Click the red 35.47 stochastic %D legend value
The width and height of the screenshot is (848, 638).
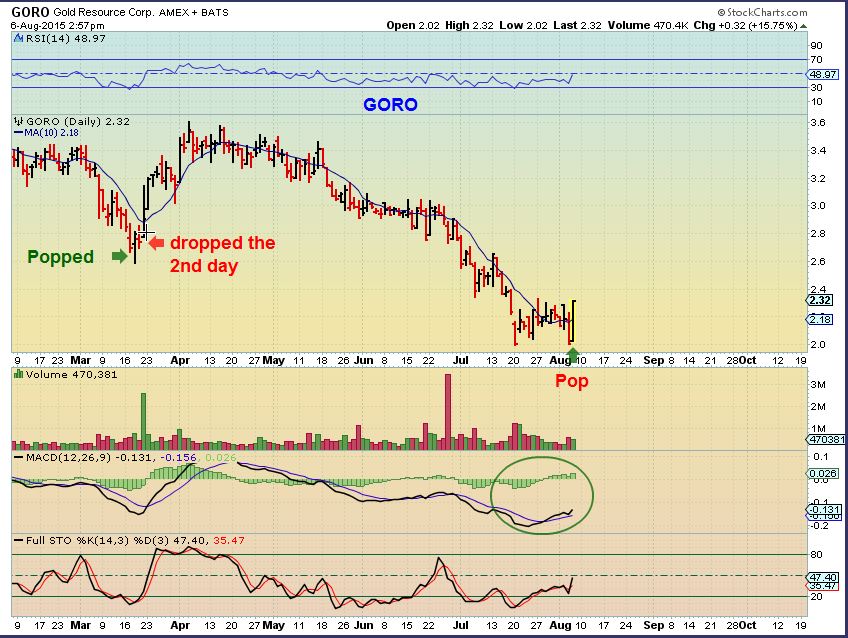click(229, 540)
